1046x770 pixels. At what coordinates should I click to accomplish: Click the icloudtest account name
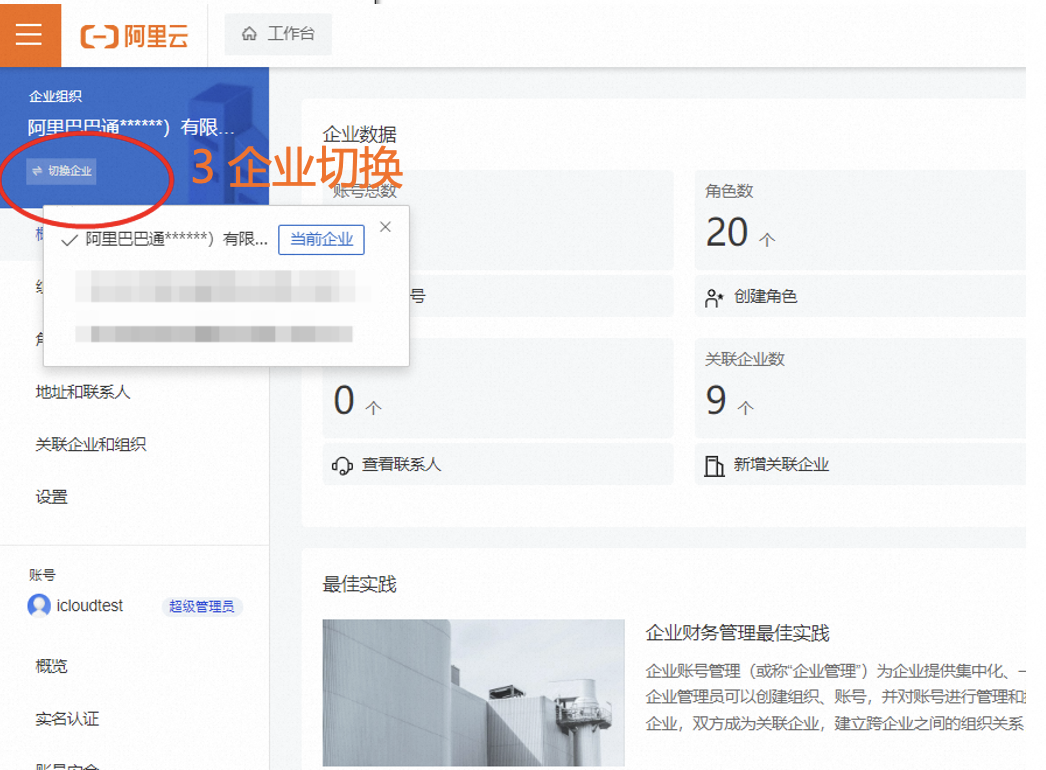[89, 606]
